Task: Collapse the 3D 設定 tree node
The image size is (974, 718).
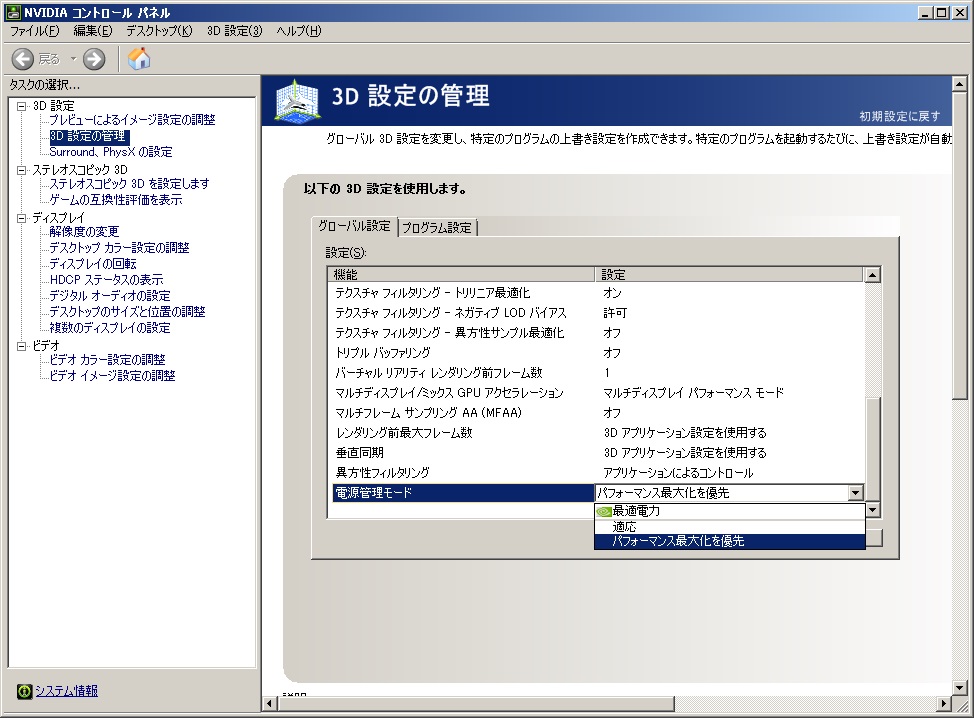Action: [22, 106]
